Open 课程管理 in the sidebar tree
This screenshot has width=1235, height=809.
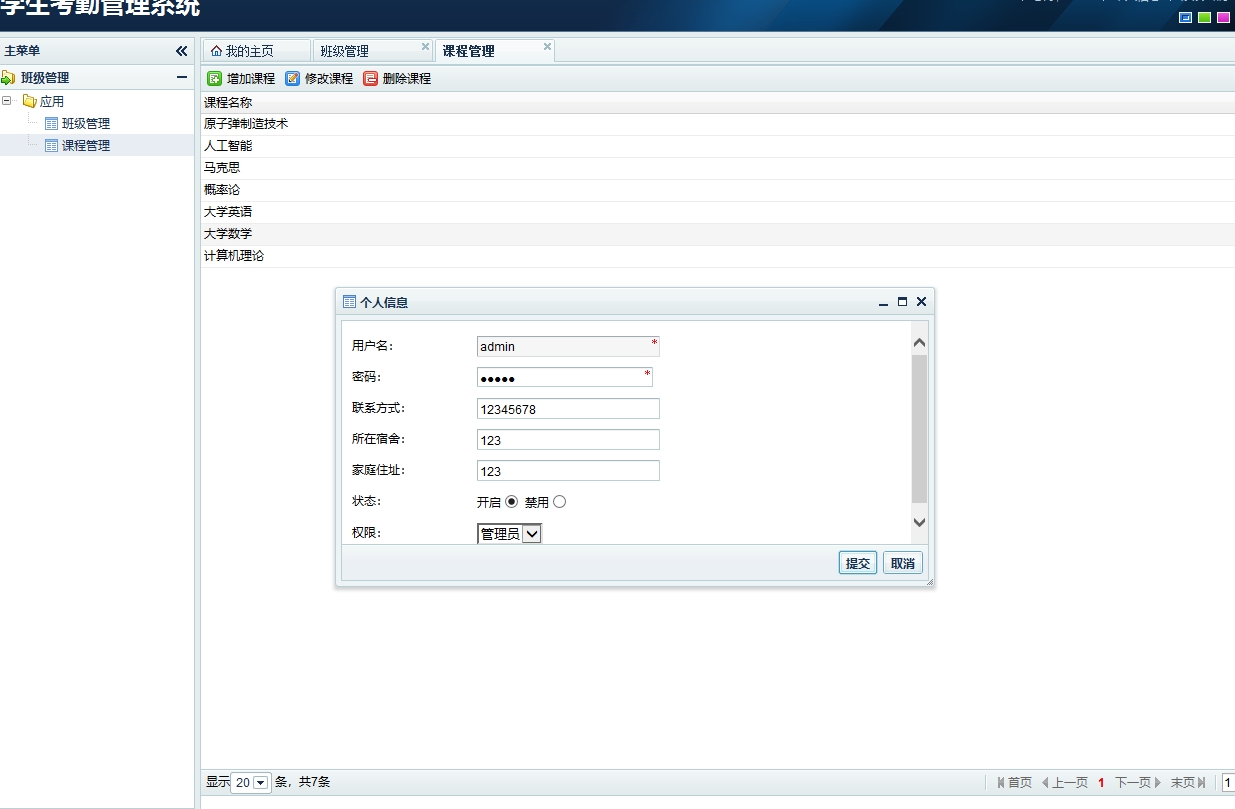[x=86, y=146]
